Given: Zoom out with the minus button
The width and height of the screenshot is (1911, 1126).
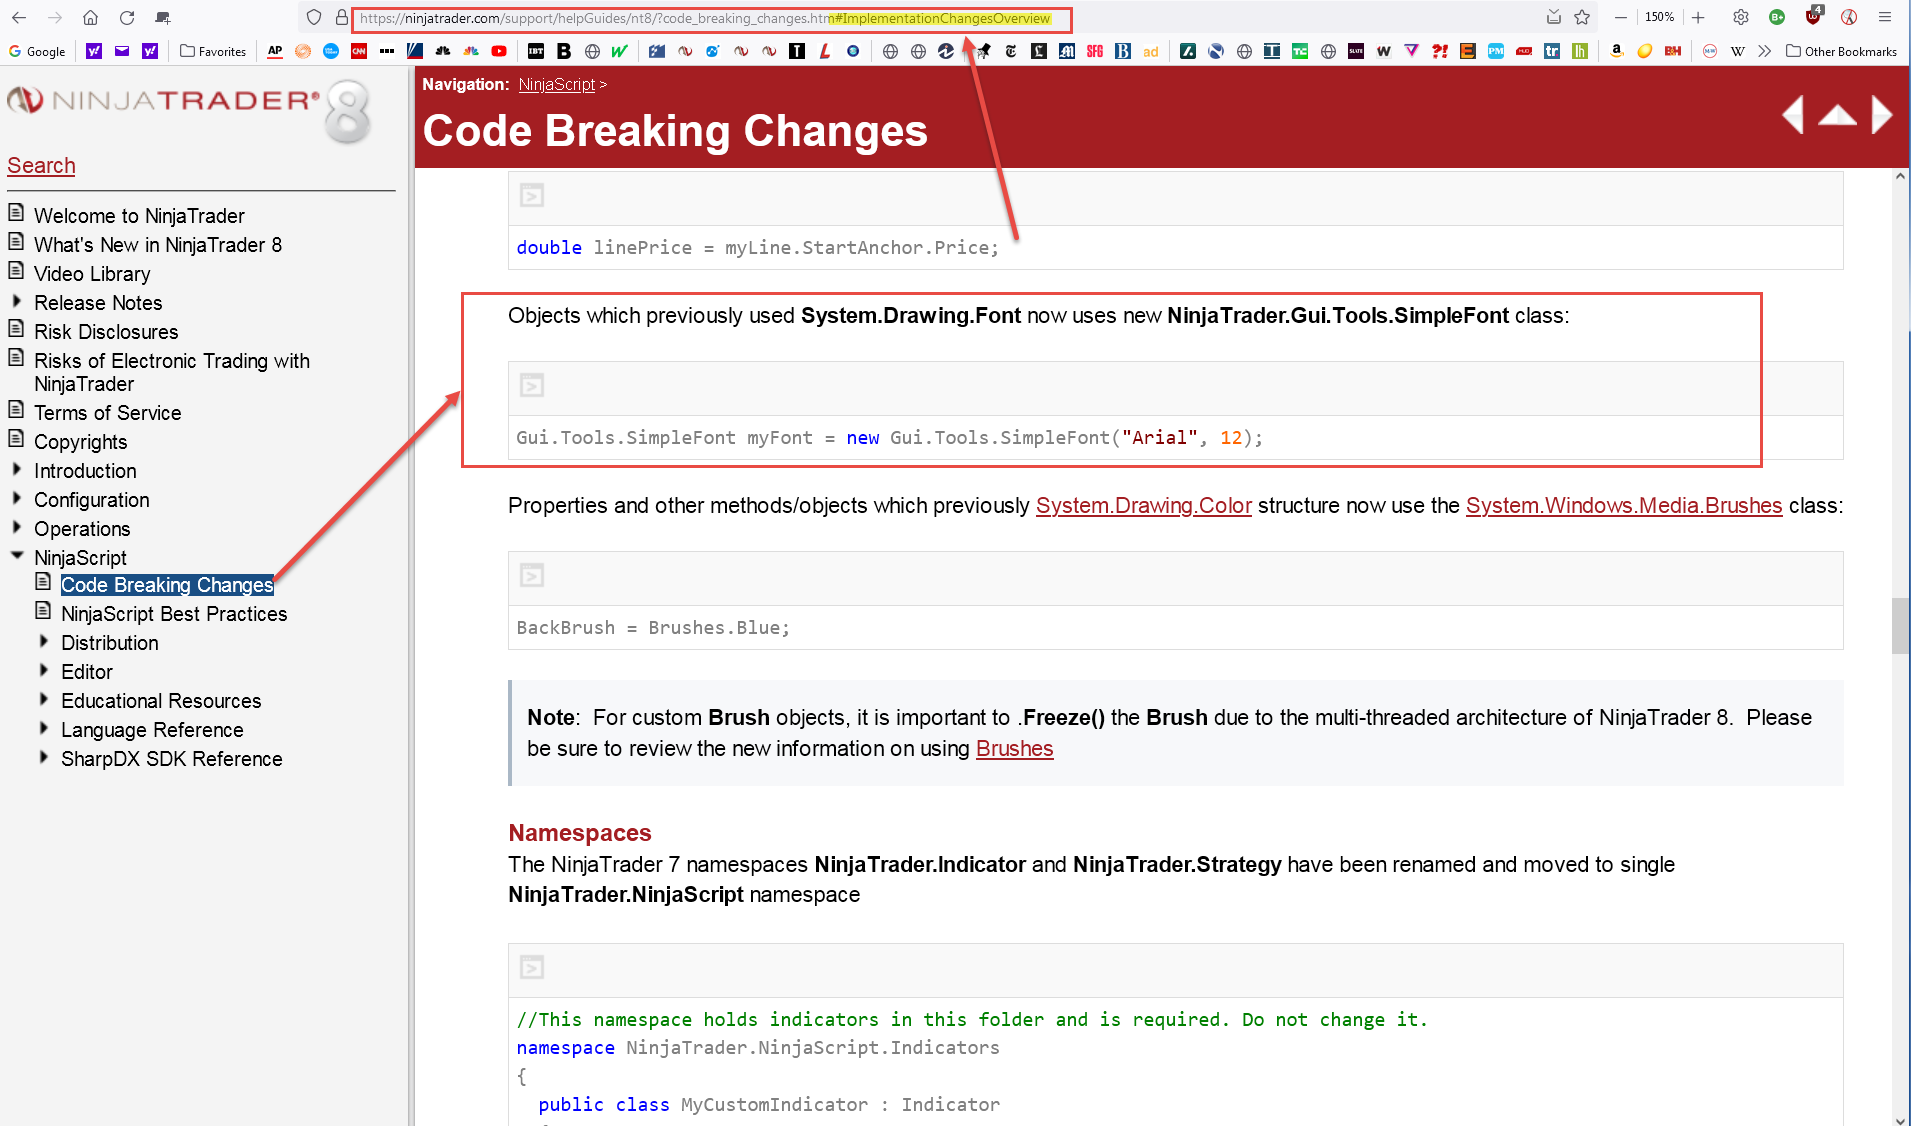Looking at the screenshot, I should click(1621, 18).
